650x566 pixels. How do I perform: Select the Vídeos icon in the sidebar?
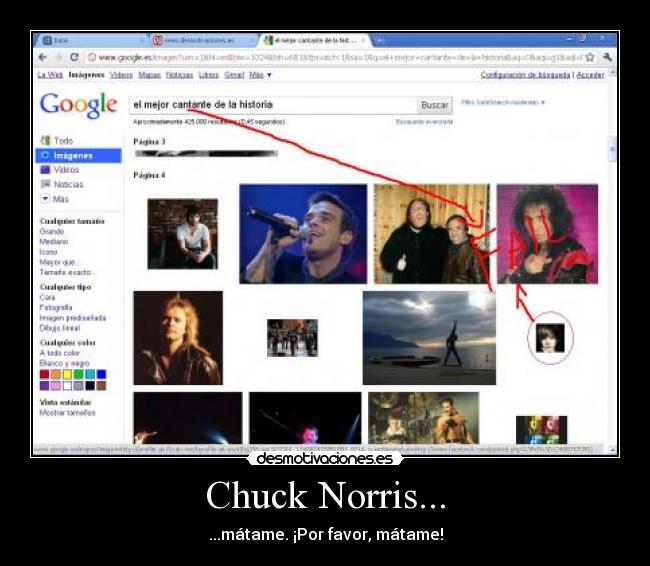[45, 170]
